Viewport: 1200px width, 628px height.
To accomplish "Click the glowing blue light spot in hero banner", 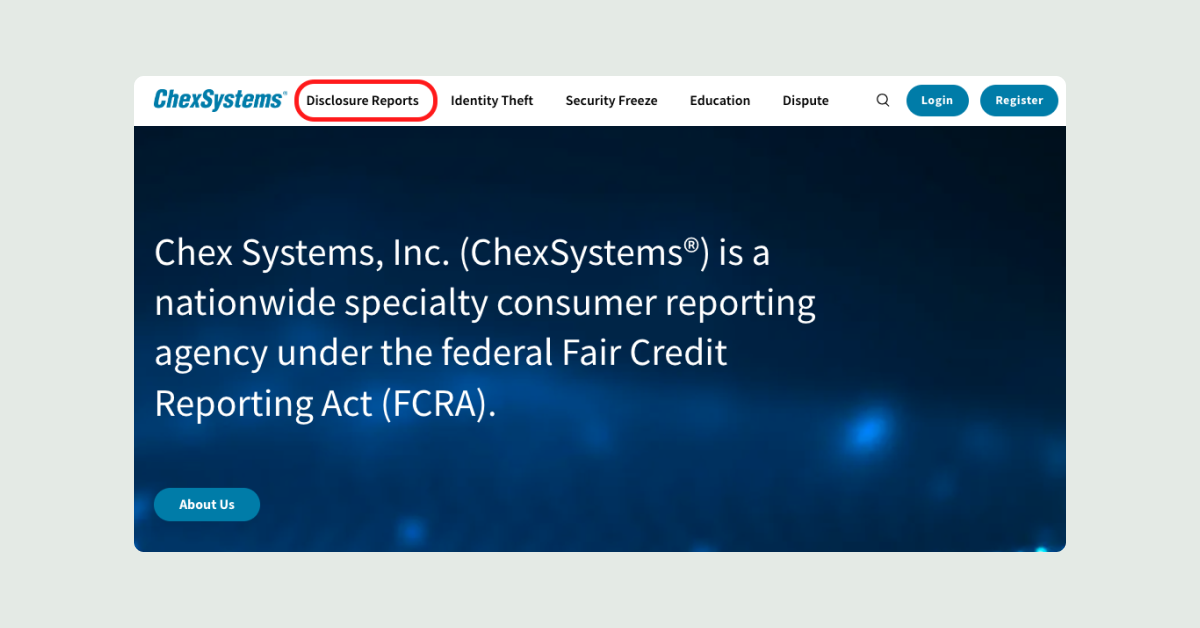I will pyautogui.click(x=862, y=432).
